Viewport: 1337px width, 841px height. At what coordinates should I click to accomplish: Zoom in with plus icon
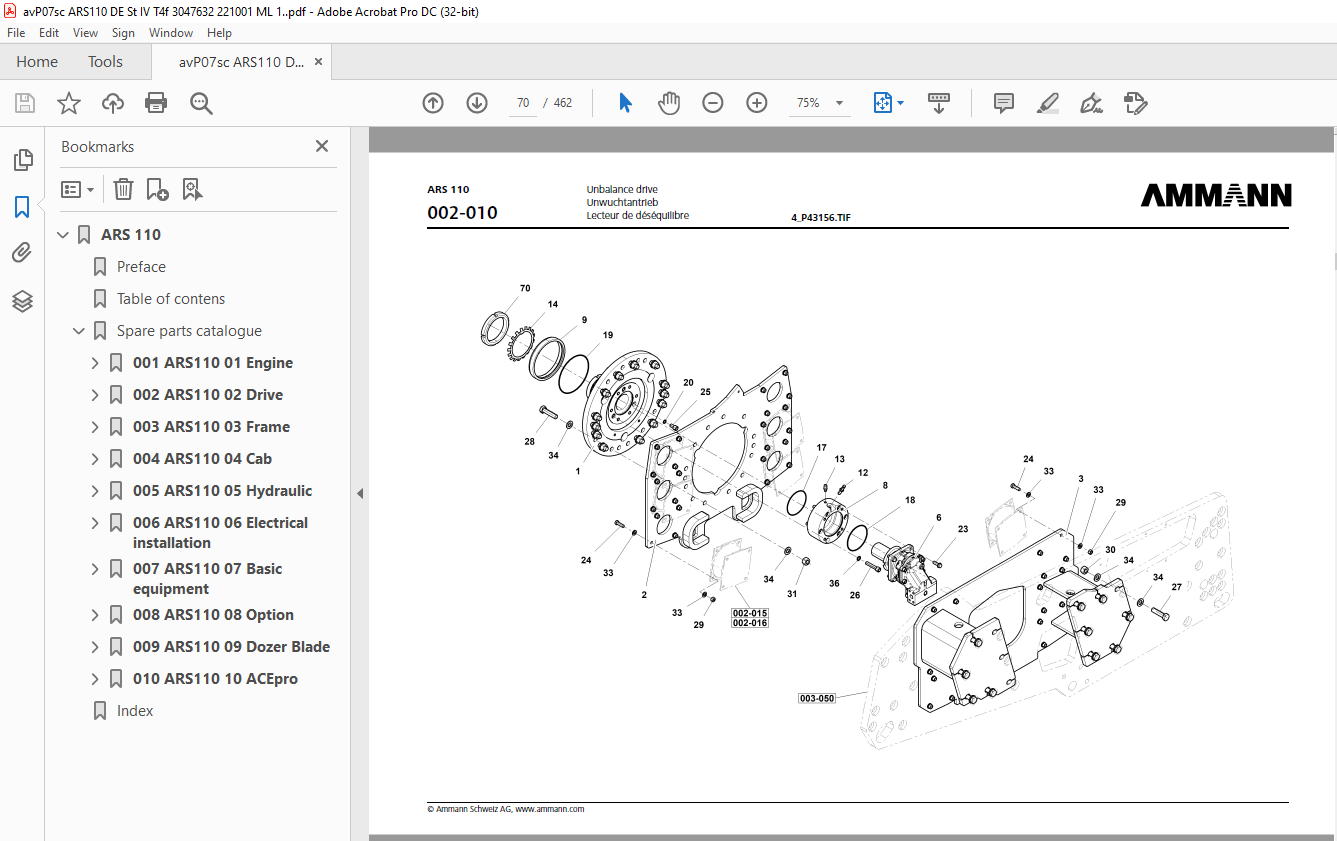click(757, 103)
